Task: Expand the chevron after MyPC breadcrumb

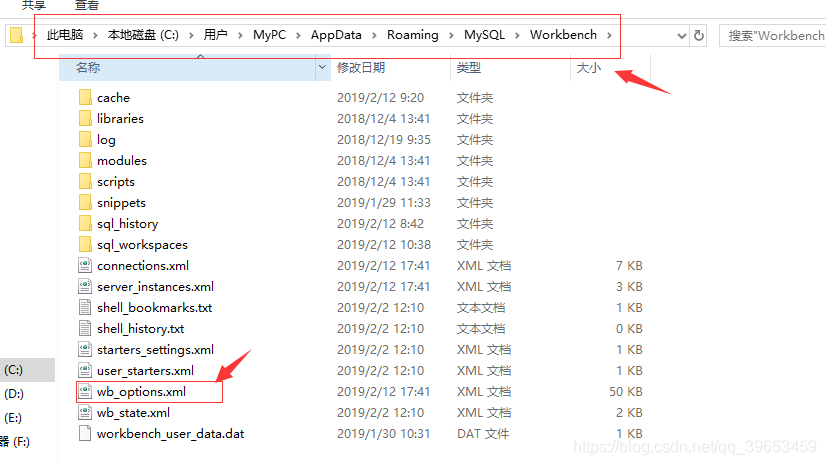Action: tap(298, 35)
